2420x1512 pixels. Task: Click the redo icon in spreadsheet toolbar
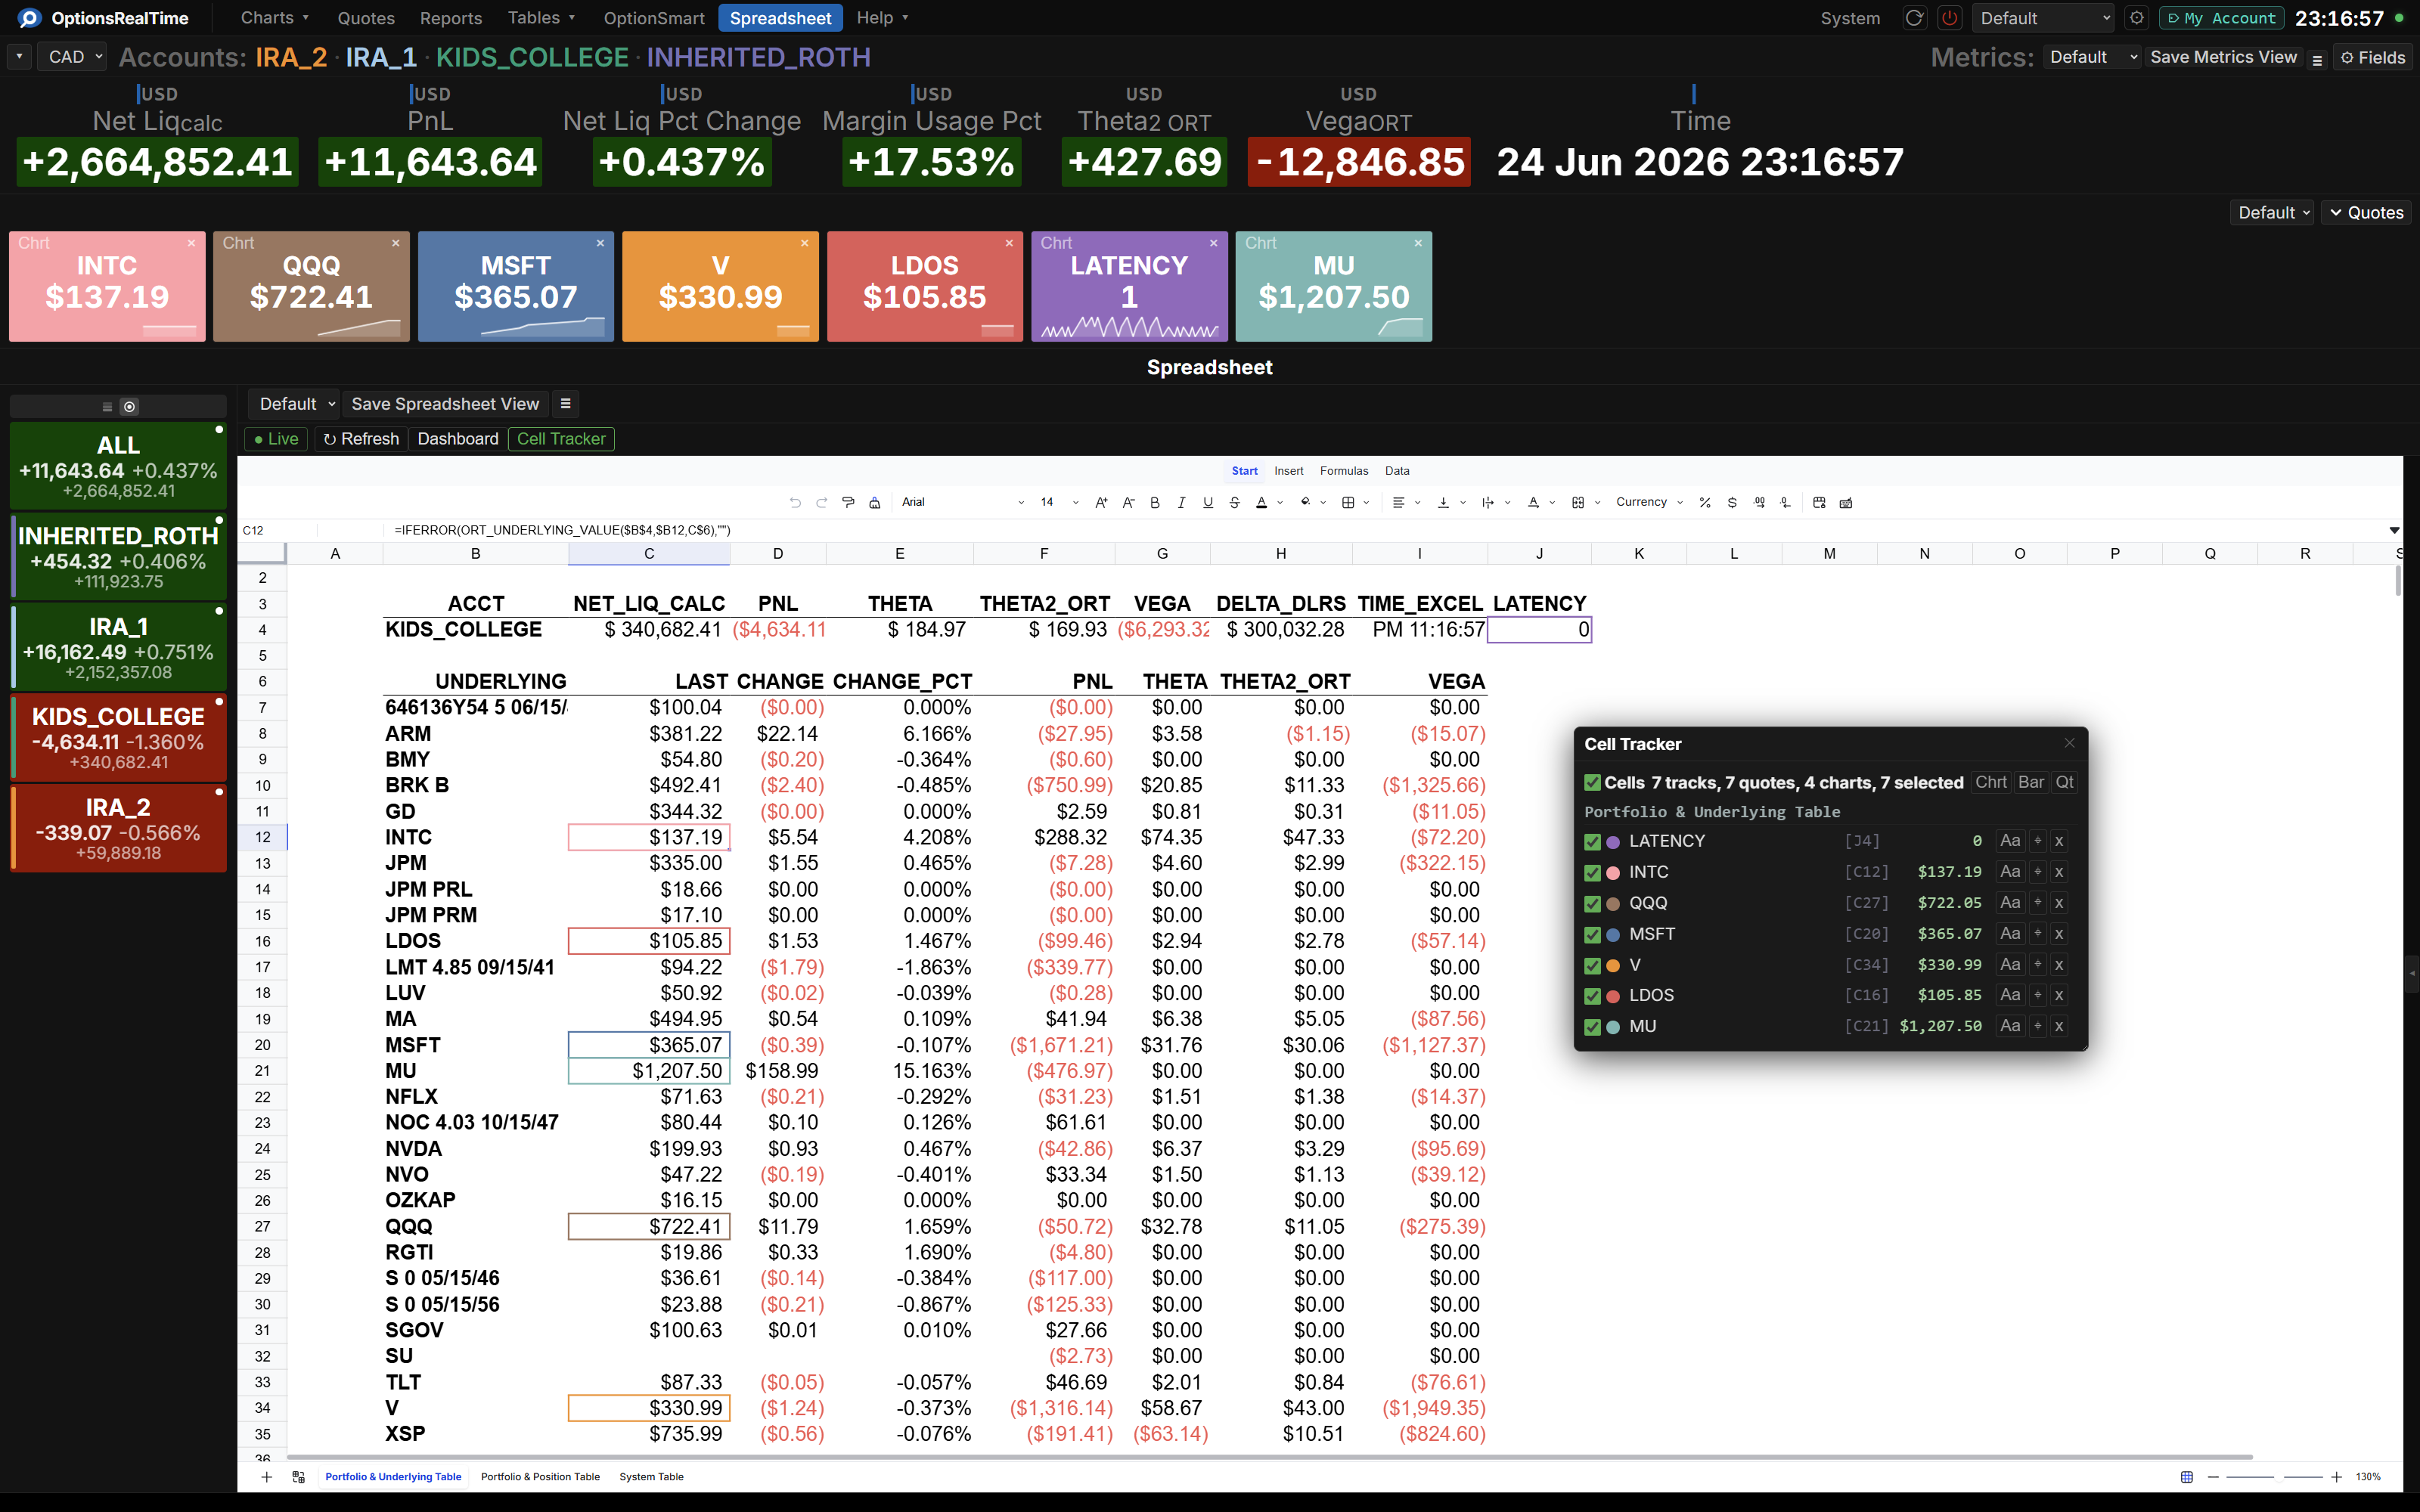(821, 502)
